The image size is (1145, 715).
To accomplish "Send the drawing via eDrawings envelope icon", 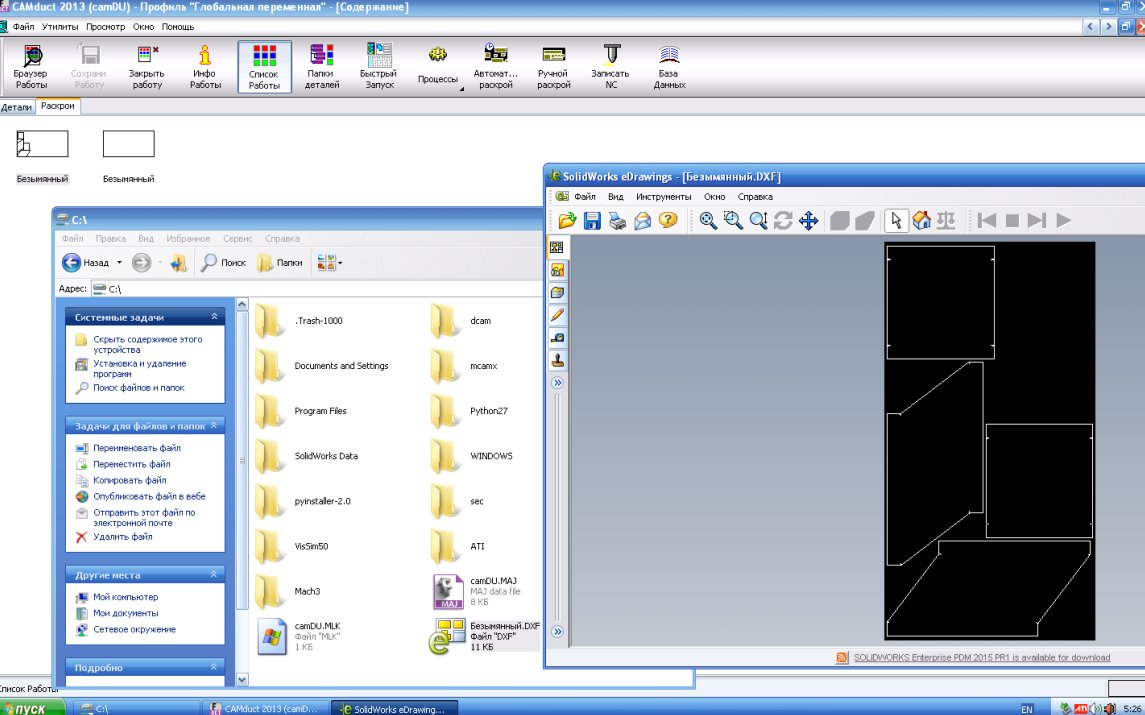I will (x=643, y=221).
